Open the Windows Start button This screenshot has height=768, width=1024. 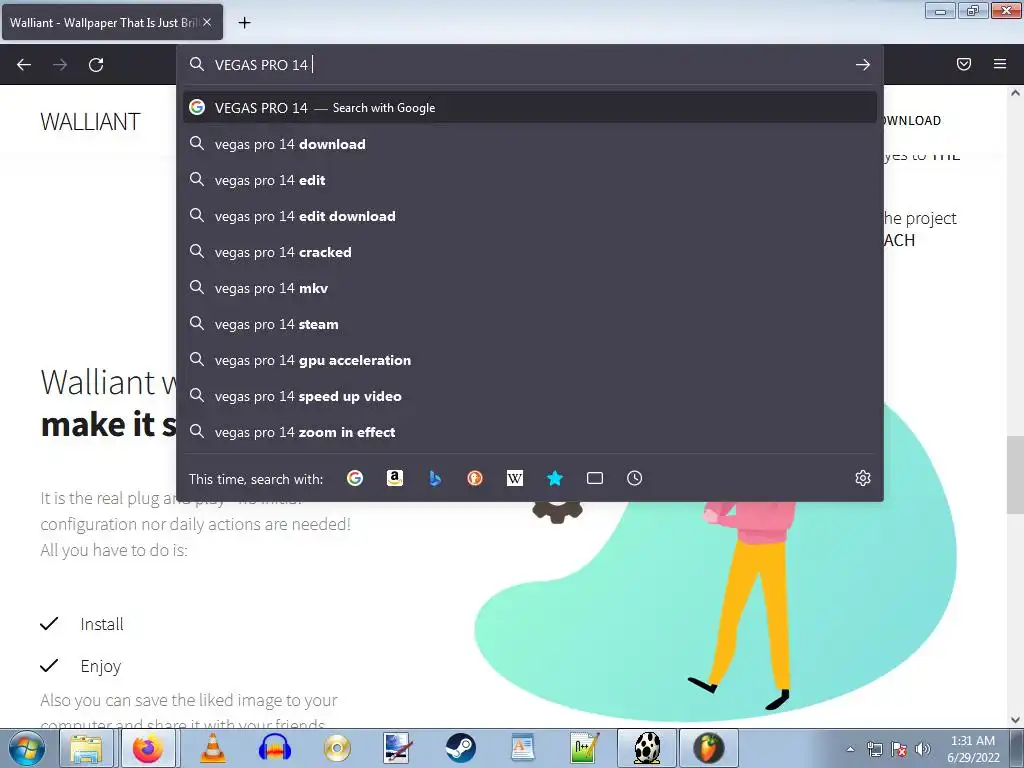[27, 748]
